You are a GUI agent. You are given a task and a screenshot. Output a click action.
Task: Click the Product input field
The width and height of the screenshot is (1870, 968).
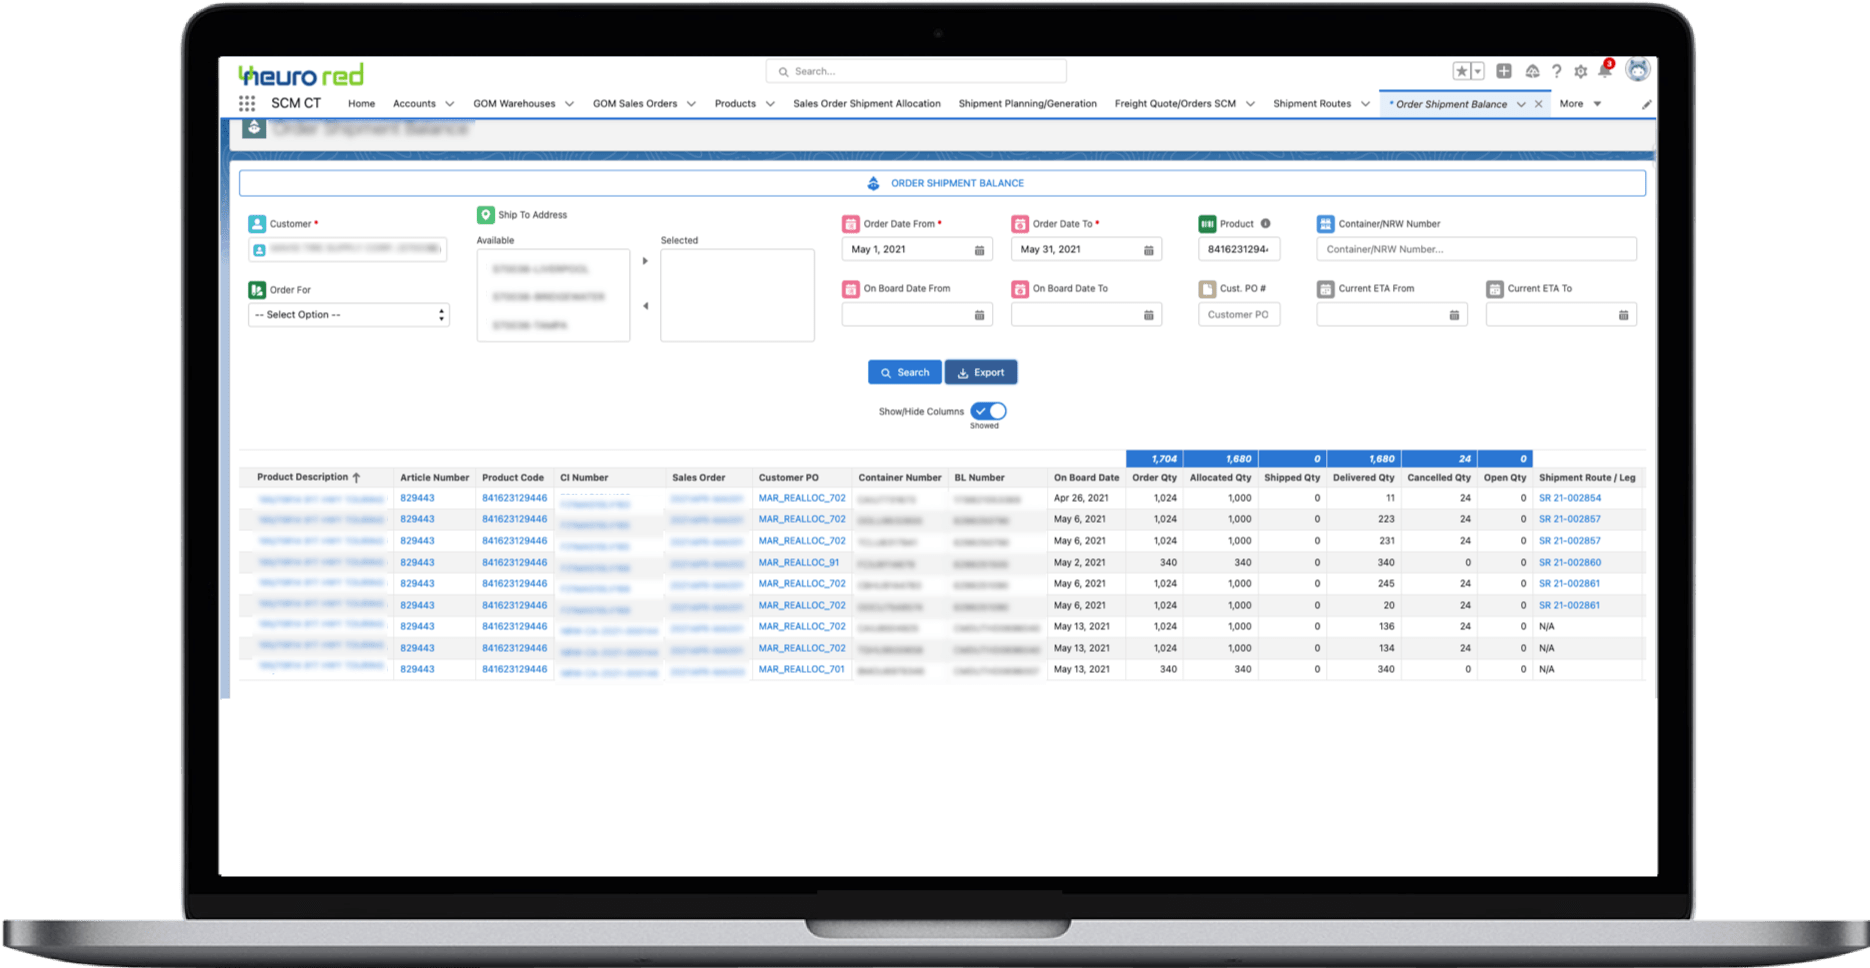pyautogui.click(x=1238, y=249)
